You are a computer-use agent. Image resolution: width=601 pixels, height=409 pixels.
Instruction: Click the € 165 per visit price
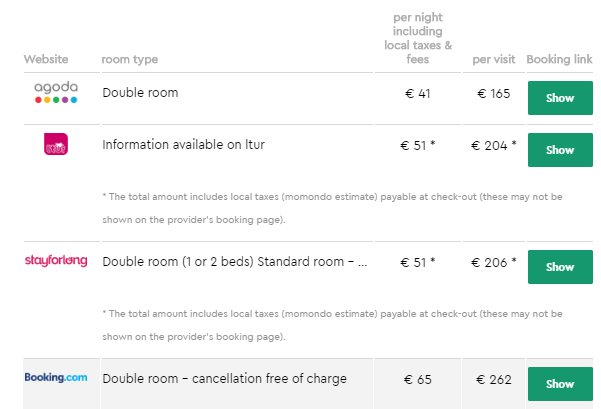click(494, 94)
